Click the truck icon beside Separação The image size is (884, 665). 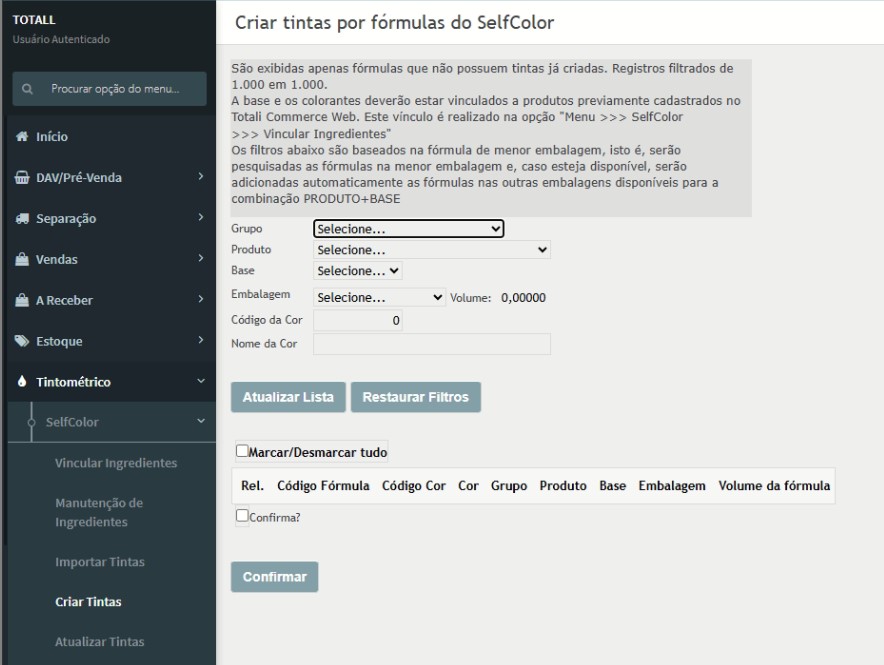tap(22, 219)
